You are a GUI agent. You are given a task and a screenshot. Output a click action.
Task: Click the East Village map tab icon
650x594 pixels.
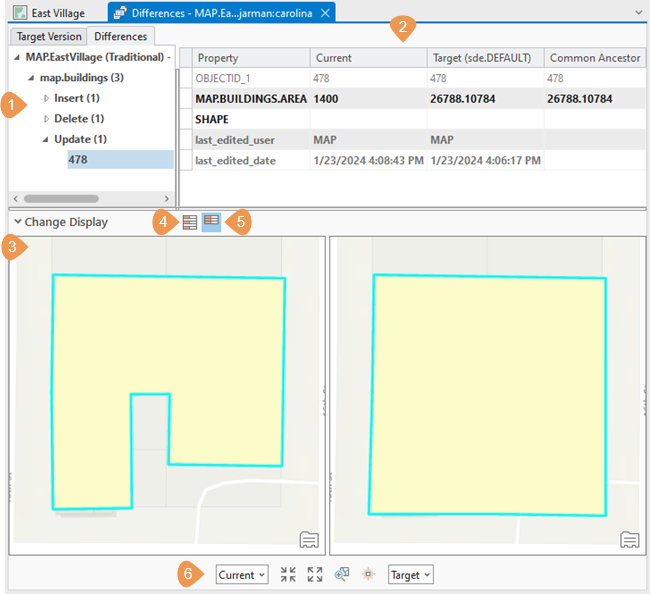(x=20, y=13)
